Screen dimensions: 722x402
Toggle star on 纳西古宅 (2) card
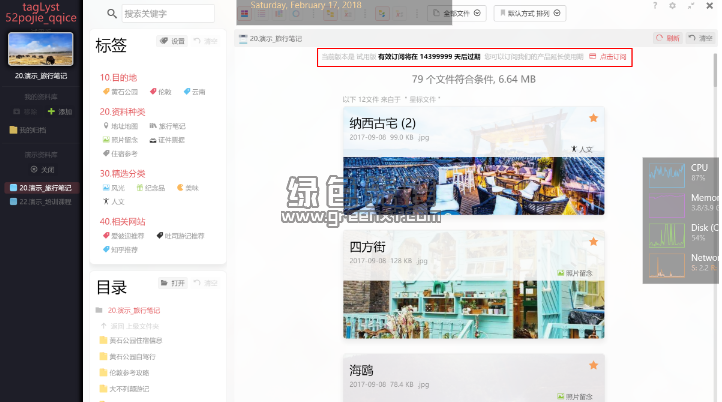click(594, 118)
